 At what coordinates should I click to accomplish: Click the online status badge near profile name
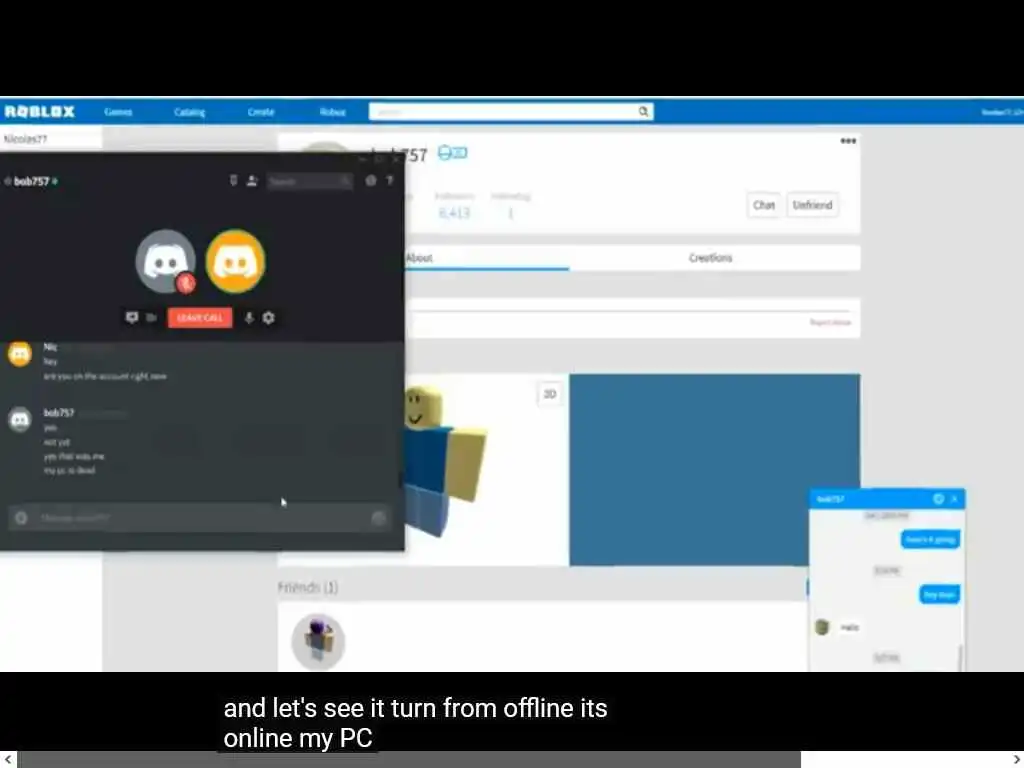[x=453, y=153]
